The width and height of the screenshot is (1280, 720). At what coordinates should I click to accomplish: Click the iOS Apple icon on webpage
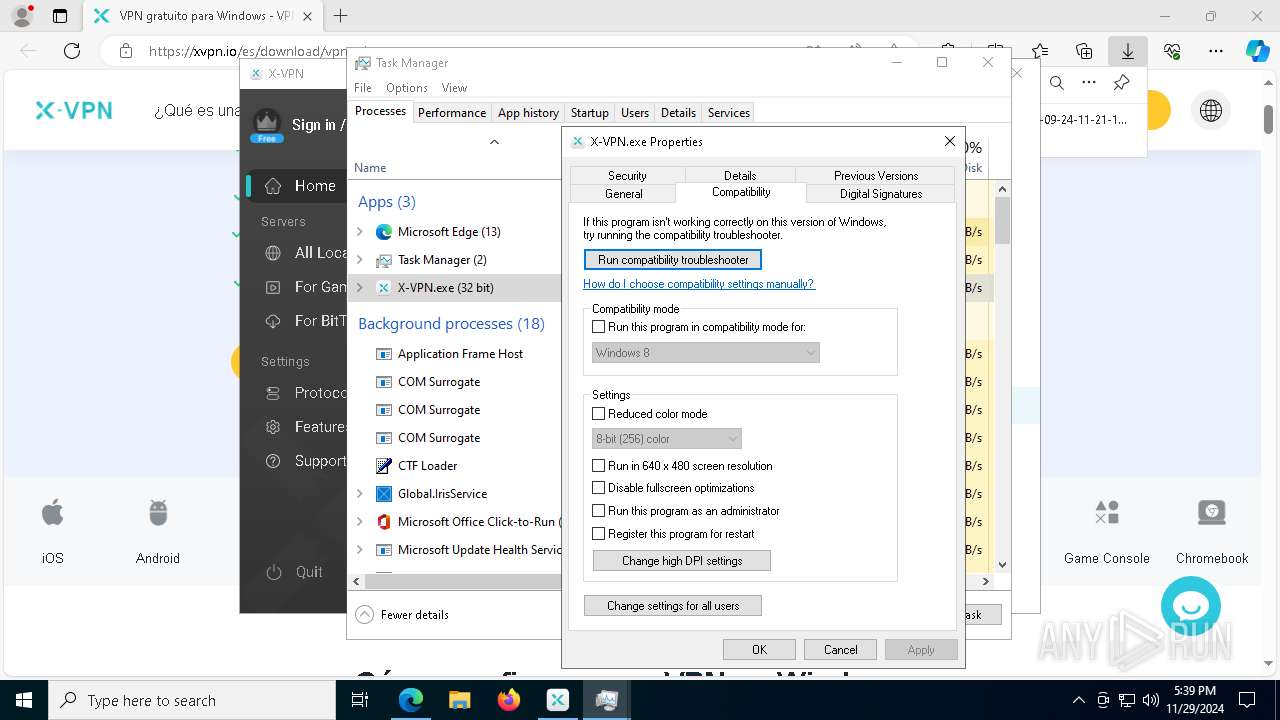[x=53, y=514]
